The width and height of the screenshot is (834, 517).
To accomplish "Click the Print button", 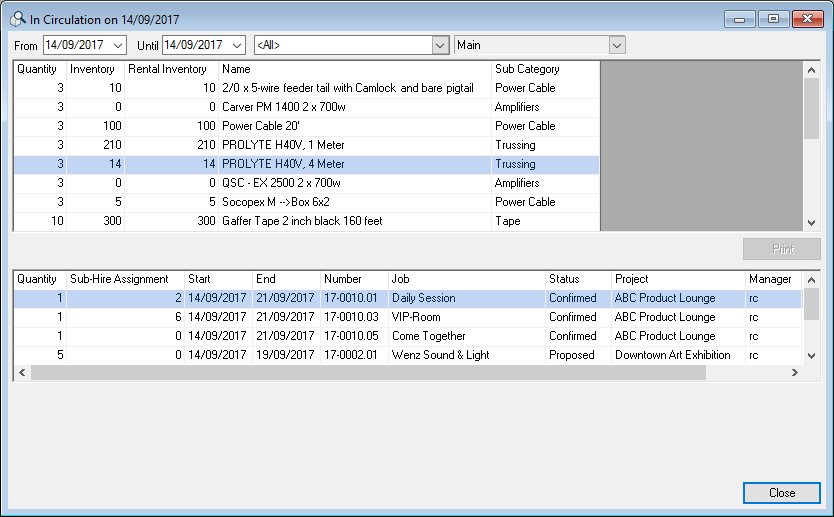I will [781, 249].
